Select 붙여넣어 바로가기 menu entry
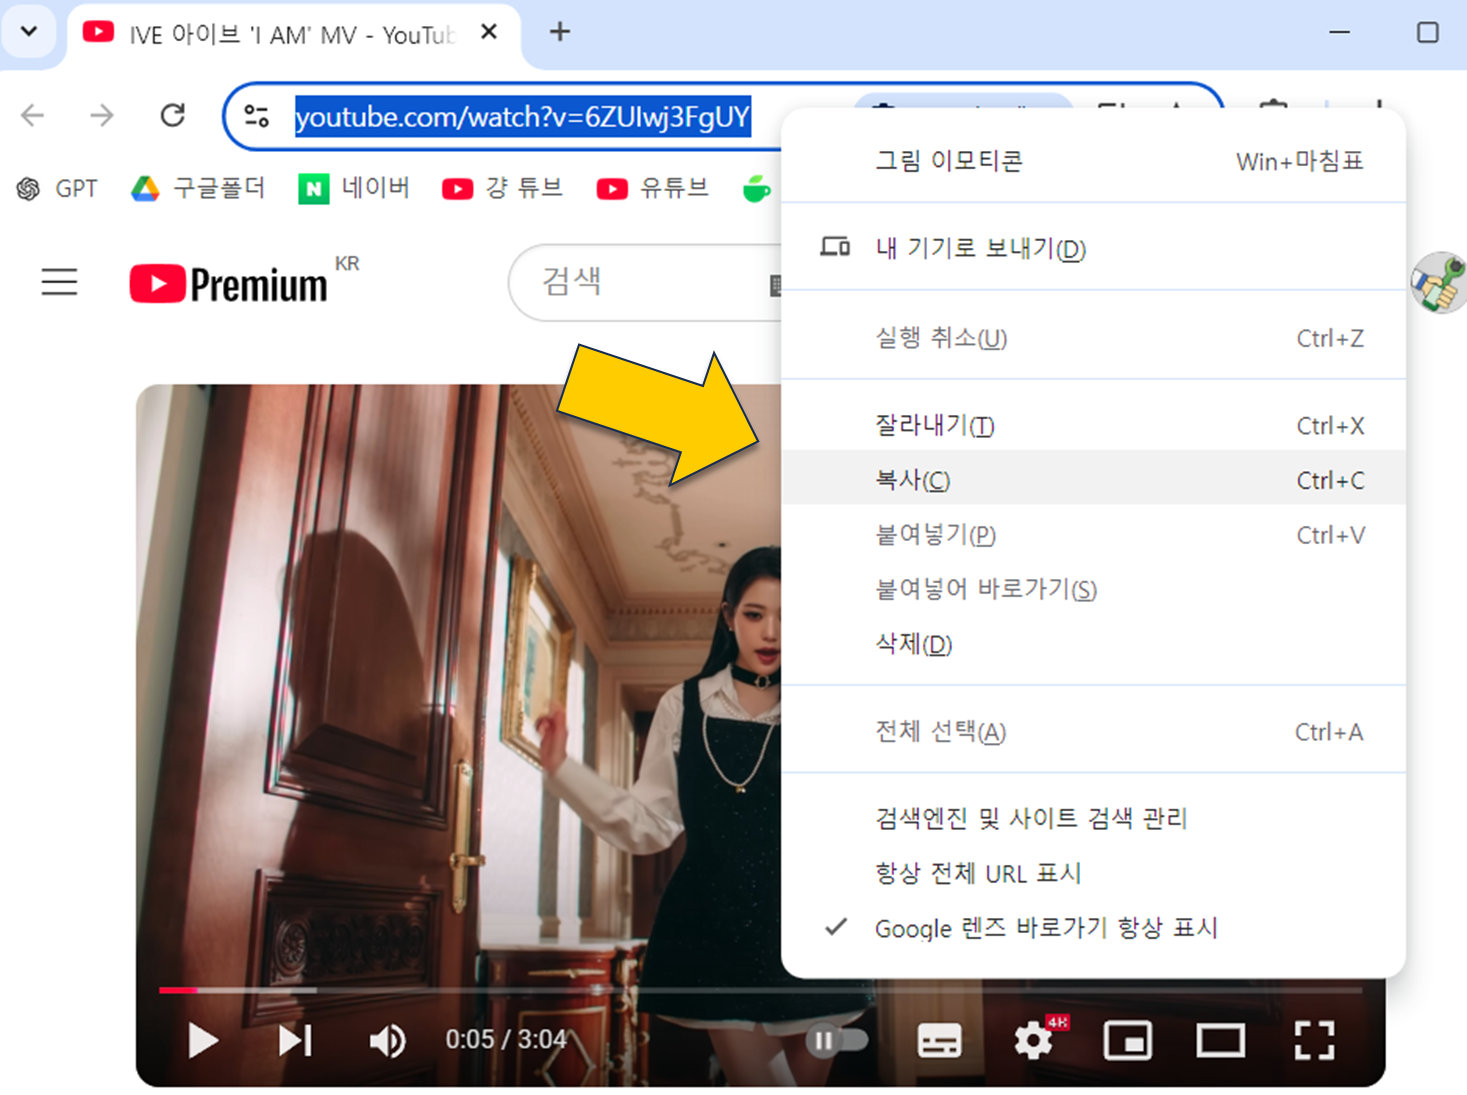Viewport: 1467px width, 1095px height. tap(1093, 589)
